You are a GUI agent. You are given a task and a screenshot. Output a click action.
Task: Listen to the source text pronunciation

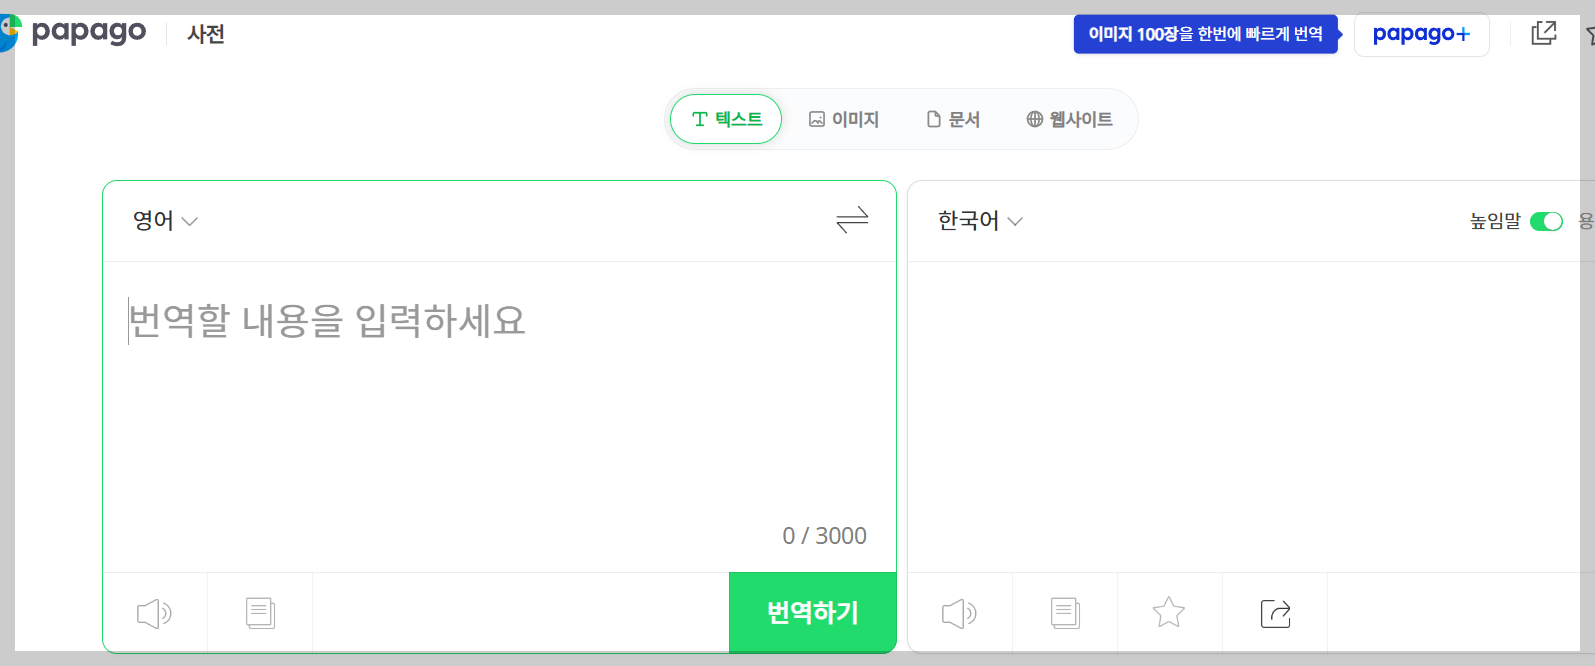153,613
